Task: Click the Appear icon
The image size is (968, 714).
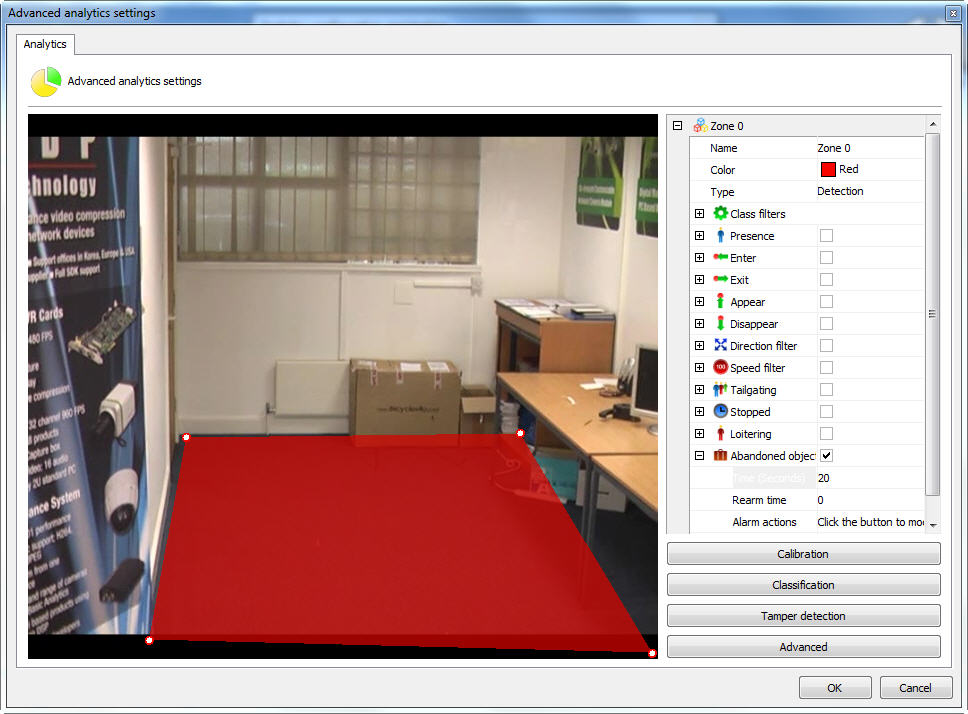Action: click(720, 301)
